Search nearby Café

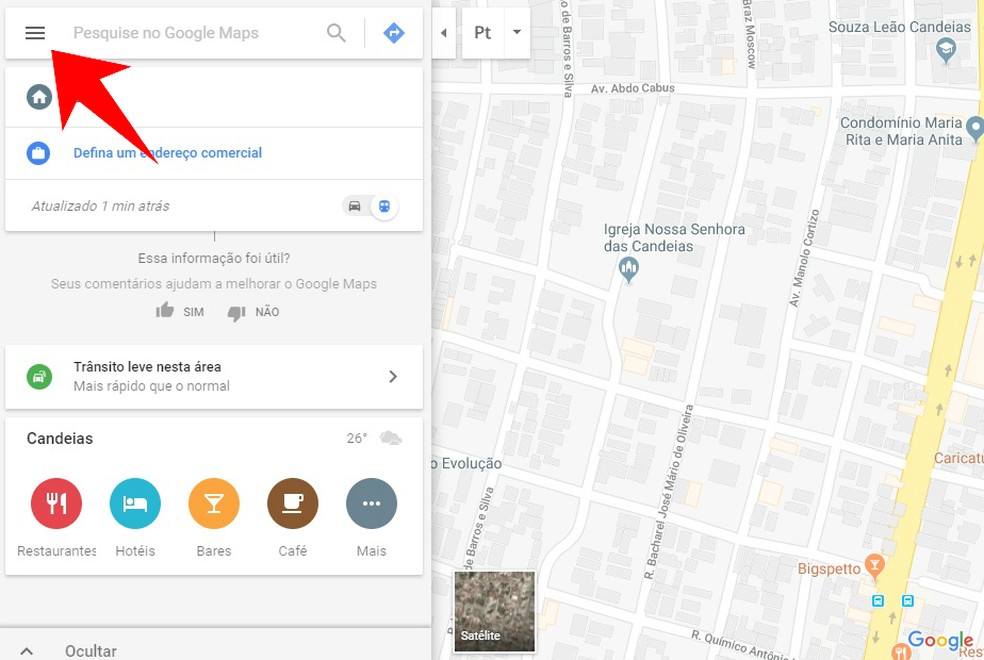click(292, 504)
